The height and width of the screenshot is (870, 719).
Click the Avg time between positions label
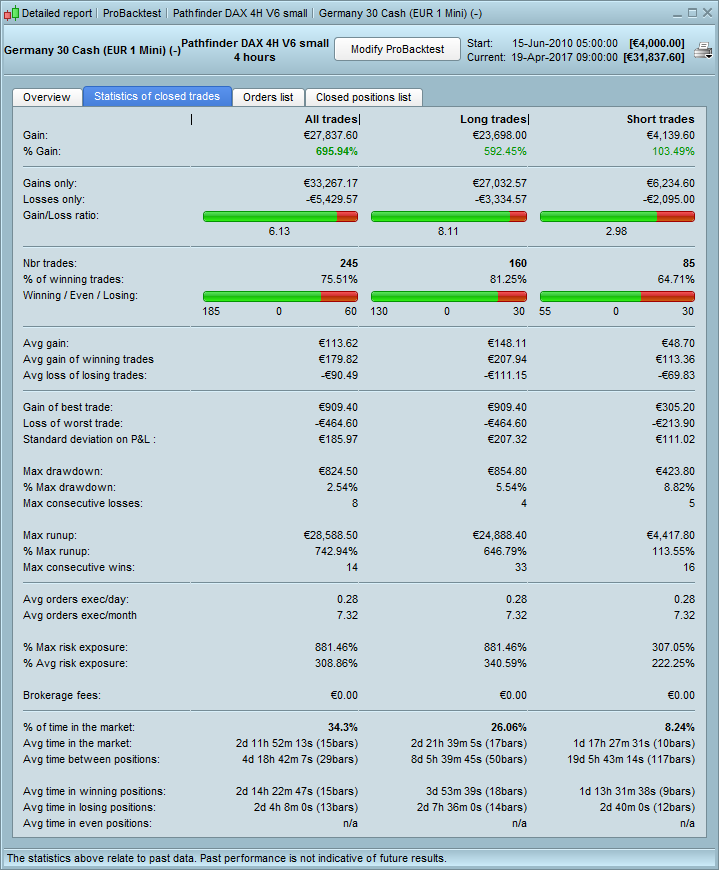point(91,759)
